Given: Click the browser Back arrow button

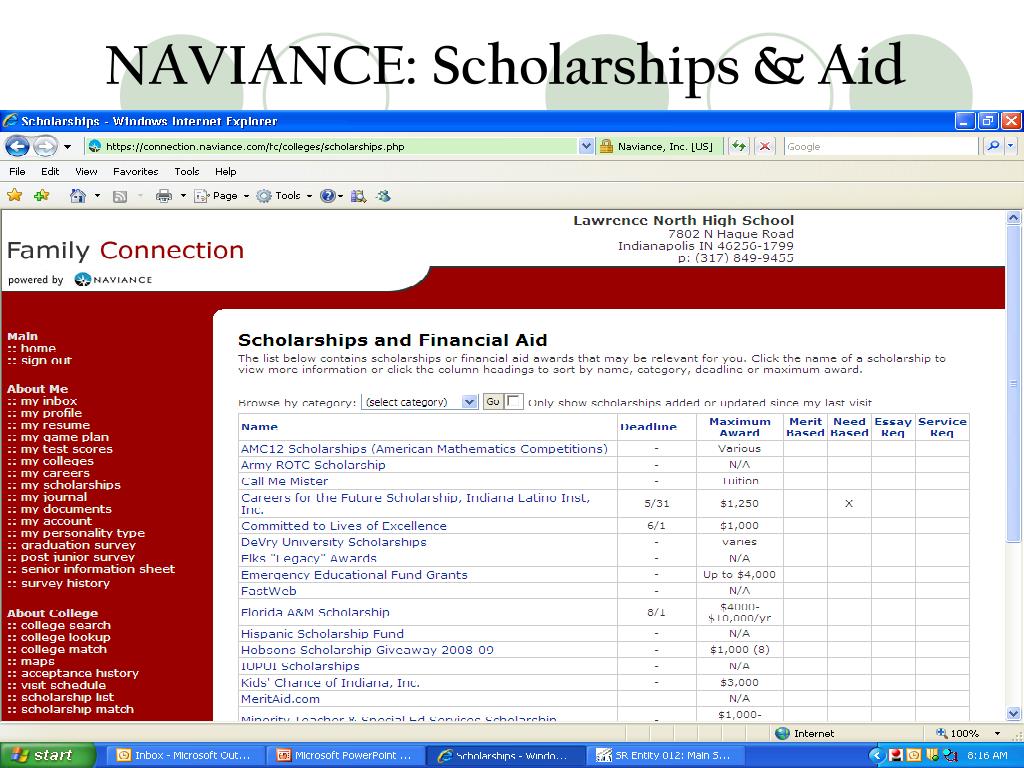Looking at the screenshot, I should click(18, 146).
